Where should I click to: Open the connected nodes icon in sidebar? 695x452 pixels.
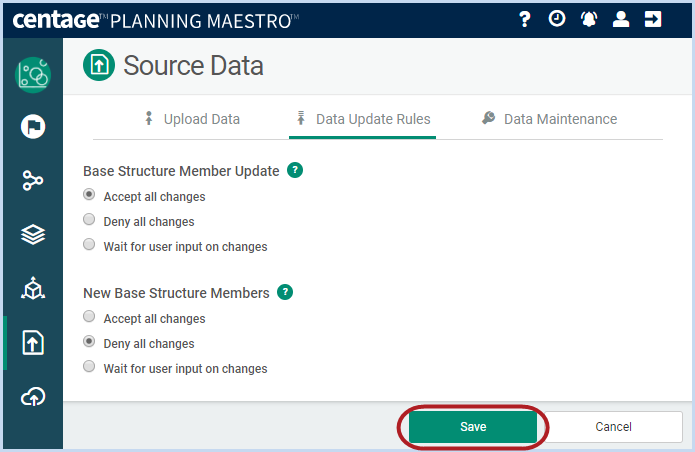tap(33, 180)
